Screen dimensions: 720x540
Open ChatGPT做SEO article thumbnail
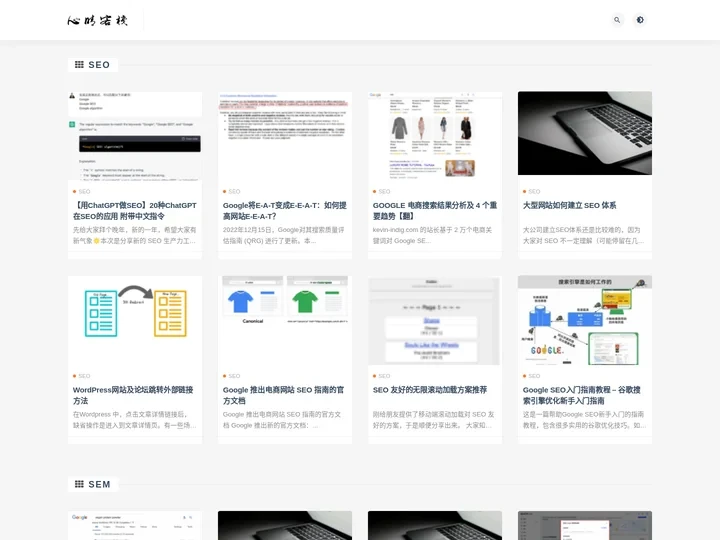(135, 136)
